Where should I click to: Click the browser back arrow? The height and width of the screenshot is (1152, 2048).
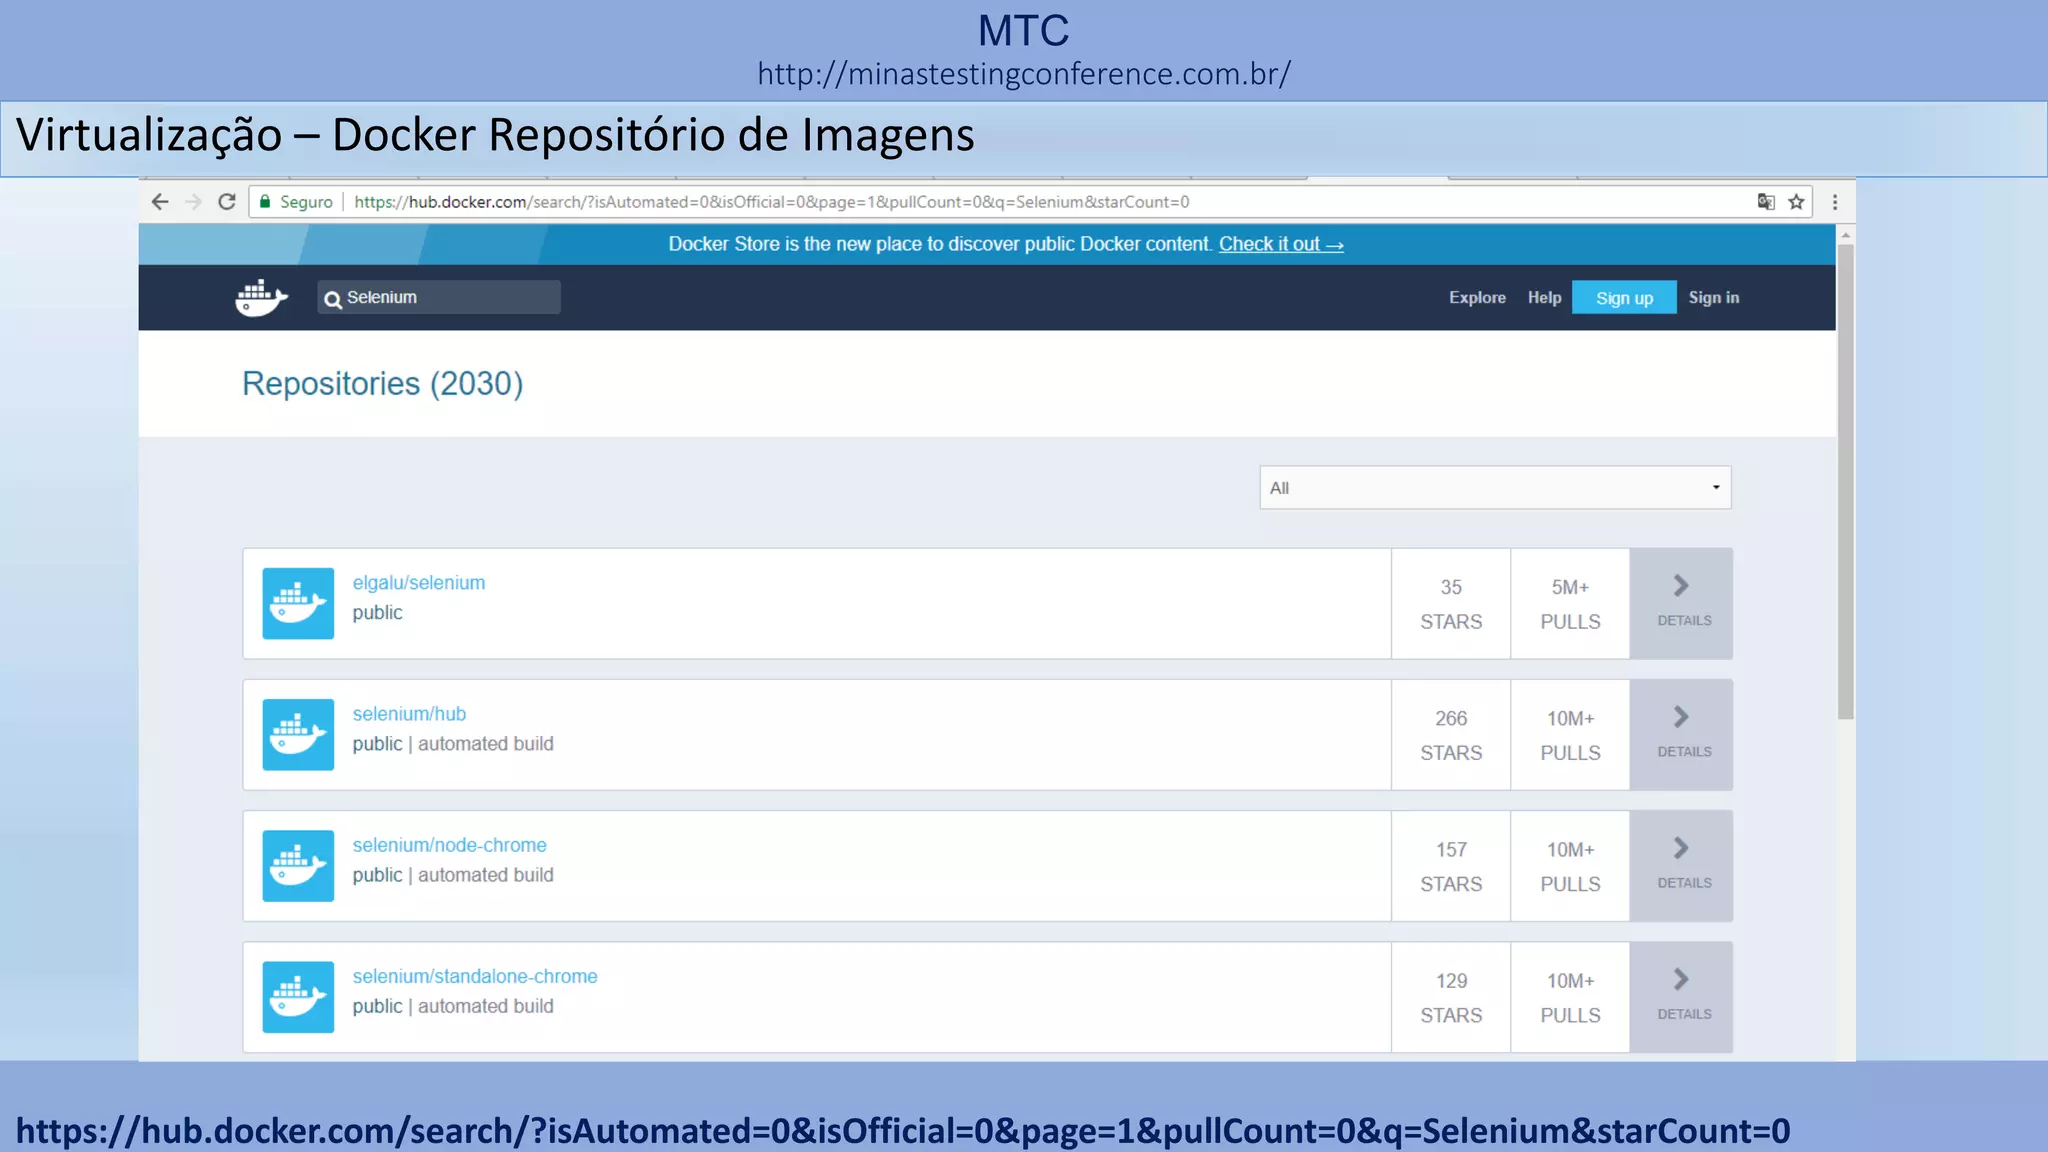(160, 202)
